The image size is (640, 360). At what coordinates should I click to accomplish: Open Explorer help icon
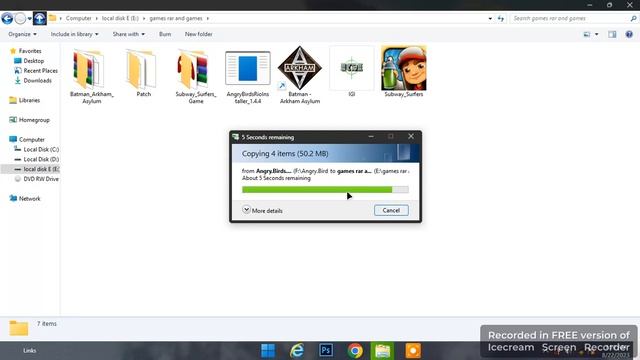[629, 34]
